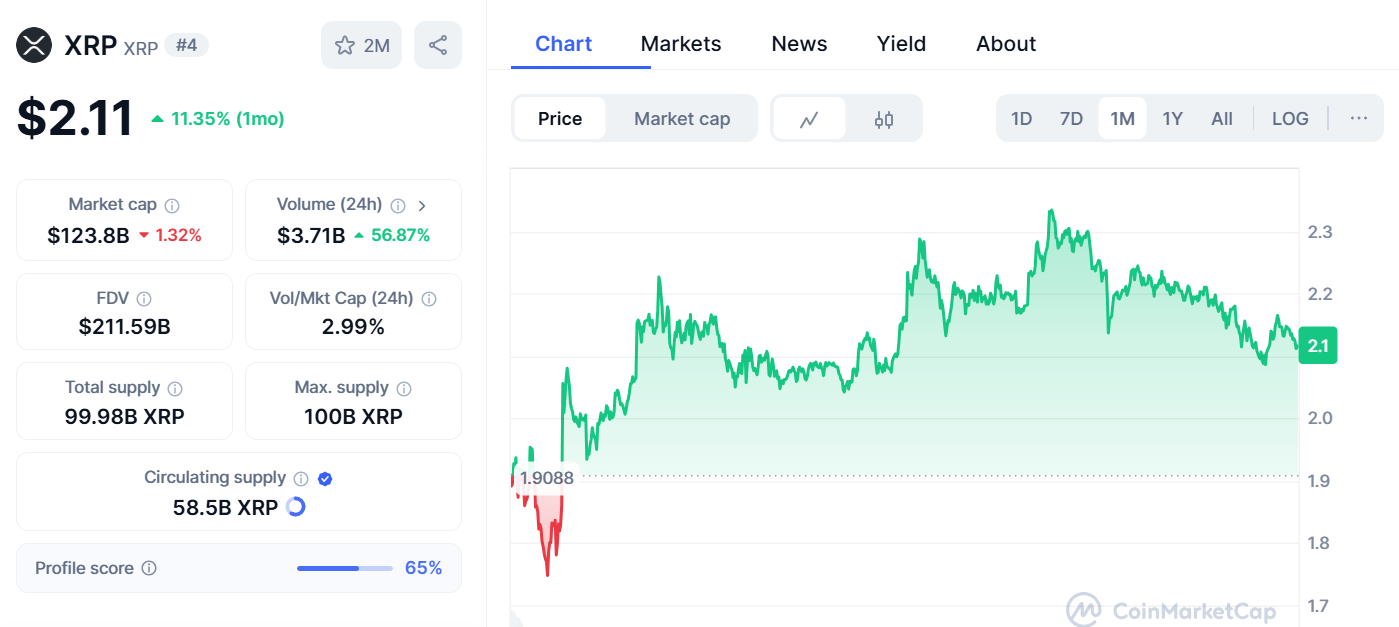Toggle chart to Market cap
This screenshot has height=627, width=1399.
pyautogui.click(x=682, y=119)
